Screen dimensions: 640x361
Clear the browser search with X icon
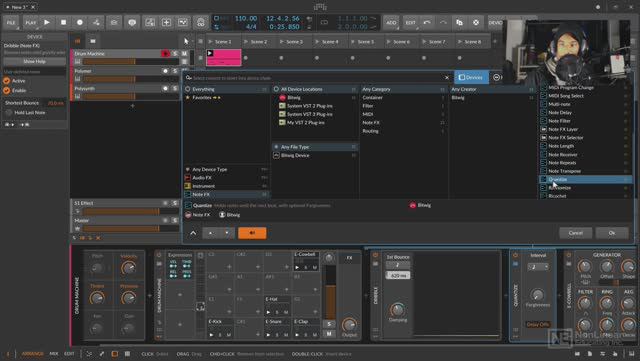point(447,78)
